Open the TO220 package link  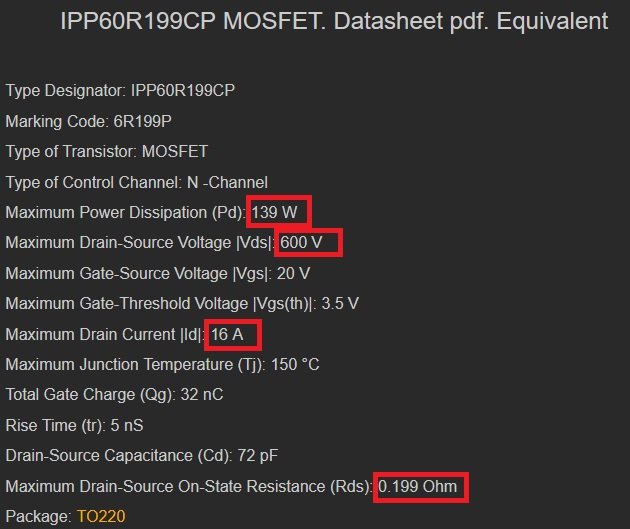tap(100, 517)
